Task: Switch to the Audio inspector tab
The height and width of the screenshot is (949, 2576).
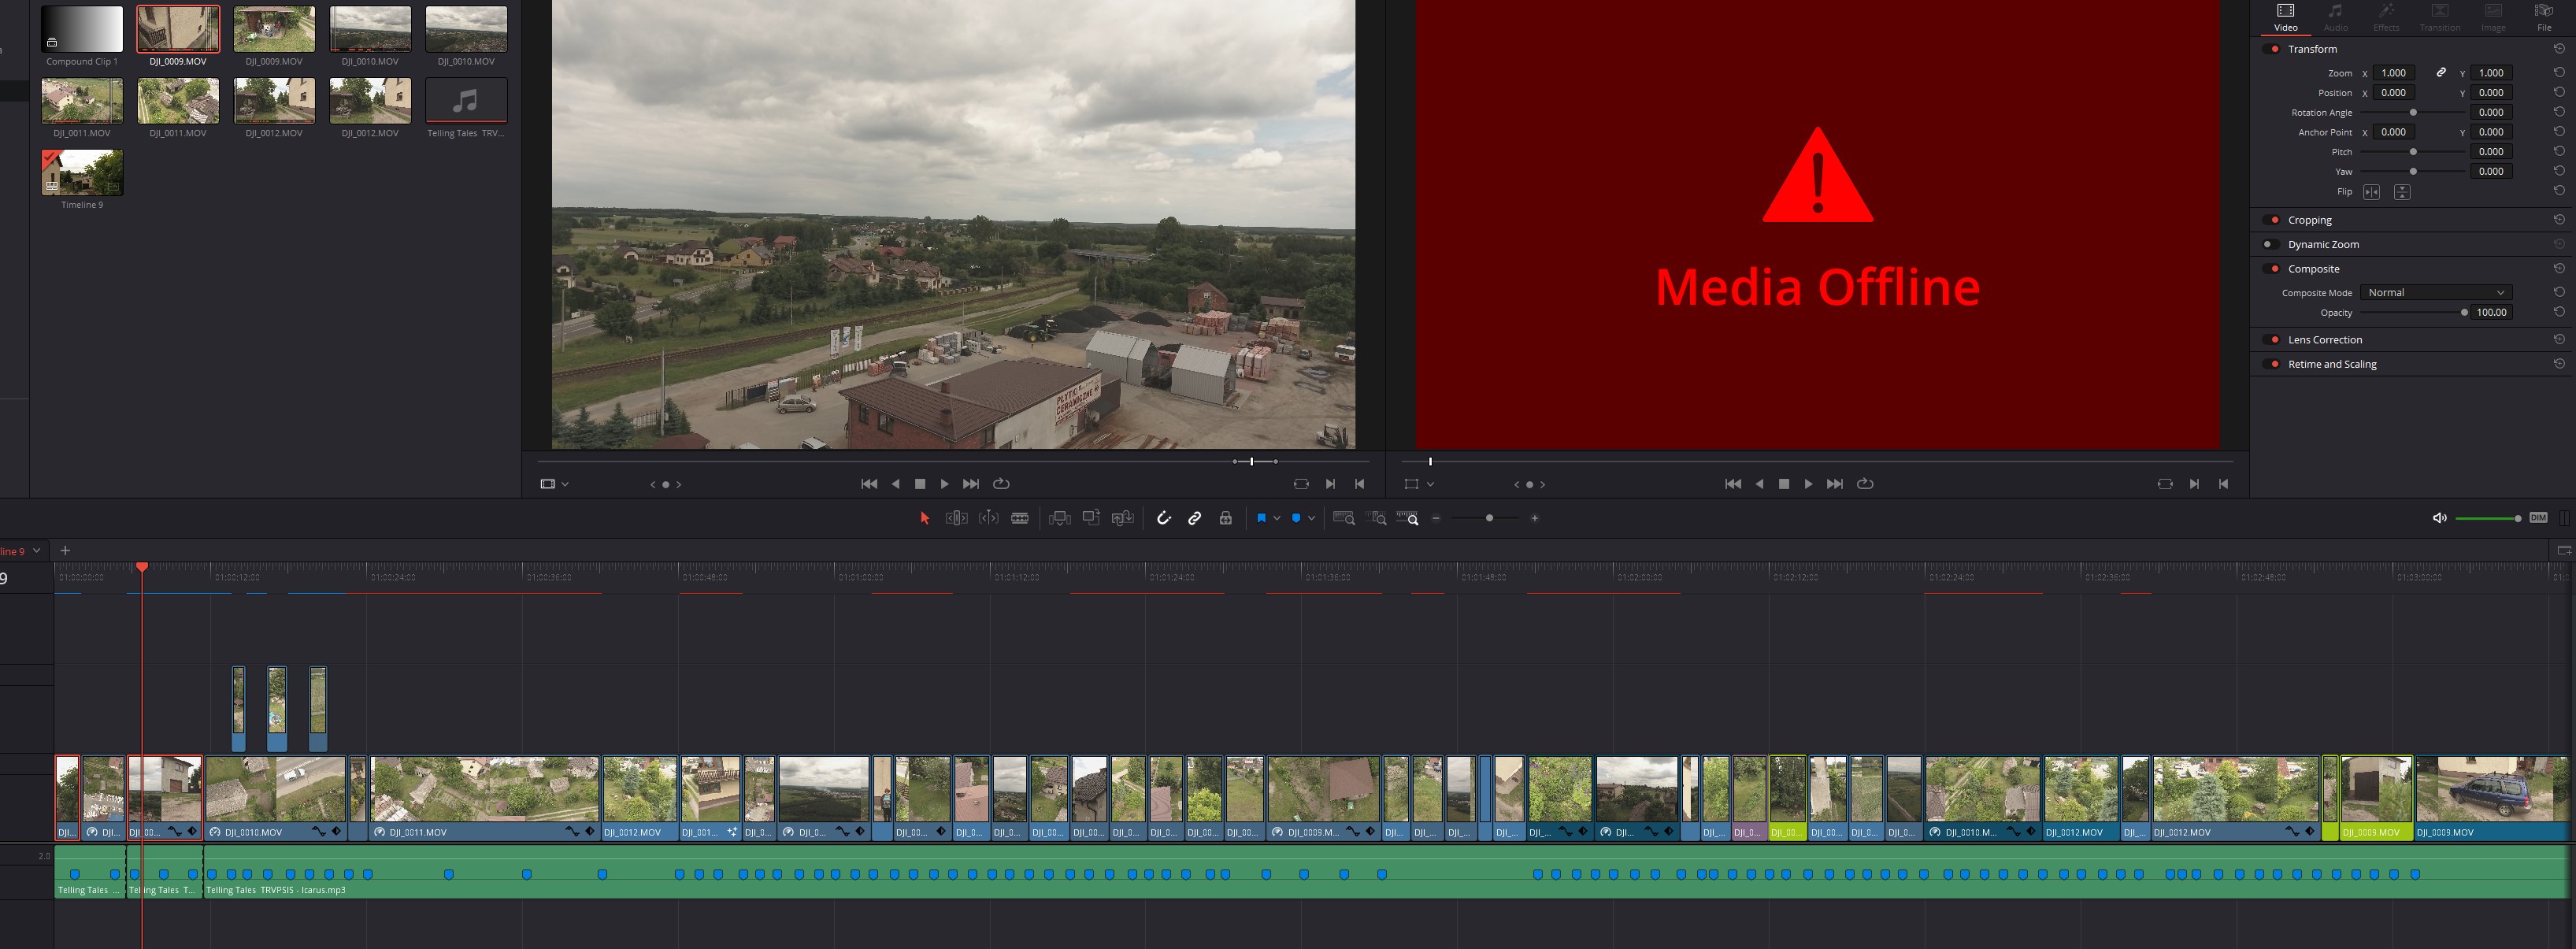Action: pos(2336,17)
